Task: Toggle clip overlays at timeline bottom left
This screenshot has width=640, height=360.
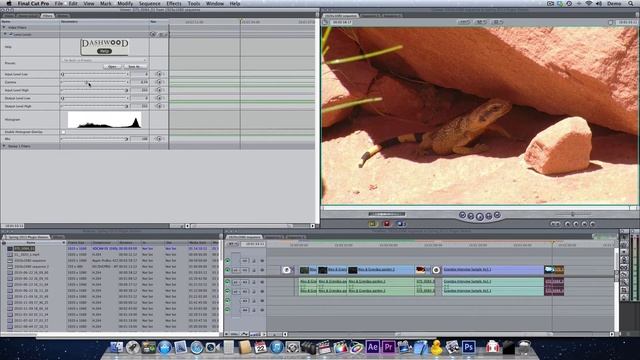Action: [244, 334]
